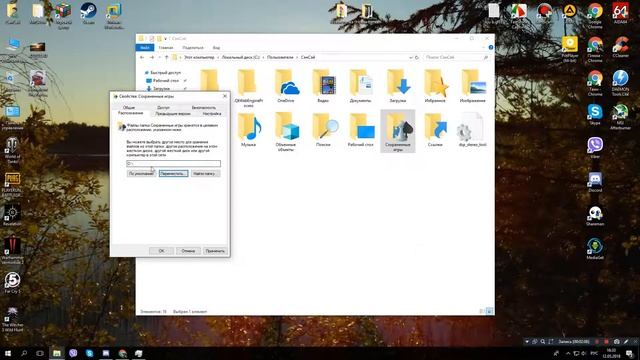
Task: Open The Witcher 3 desktop shortcut
Action: [x=12, y=319]
